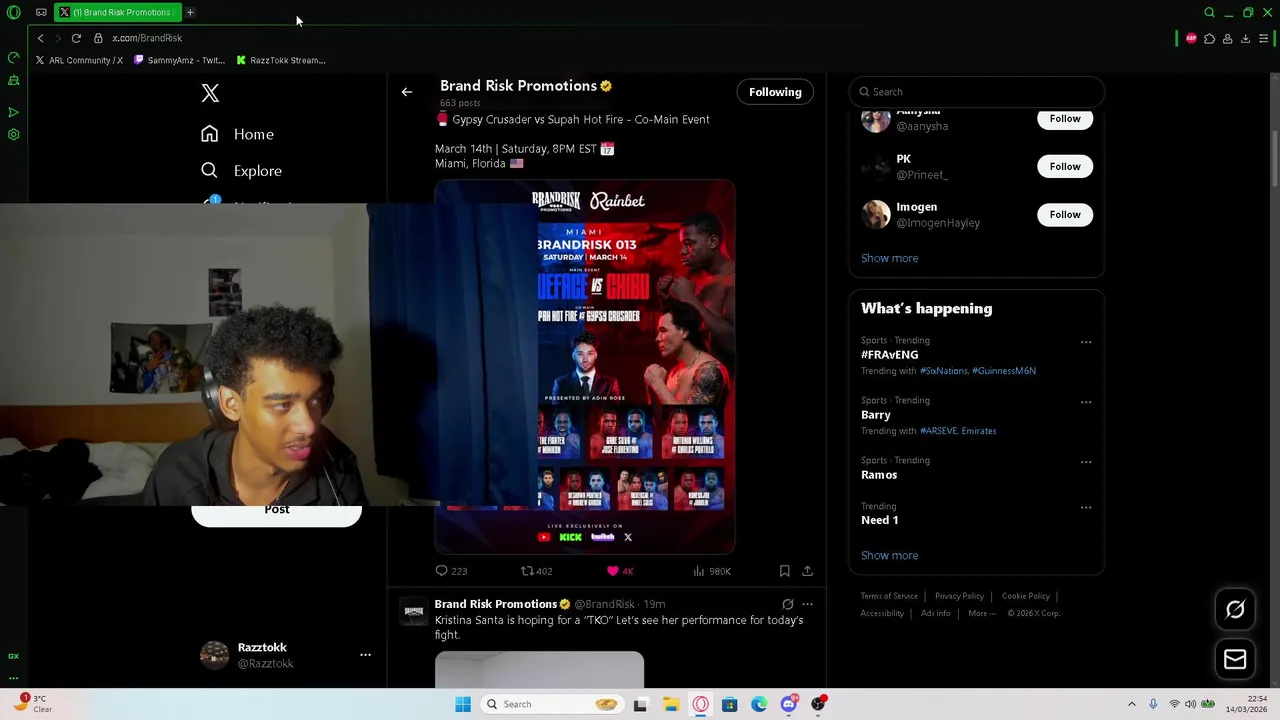This screenshot has height=720, width=1280.
Task: Open GX Control speedometer sidebar icon
Action: 13,57
